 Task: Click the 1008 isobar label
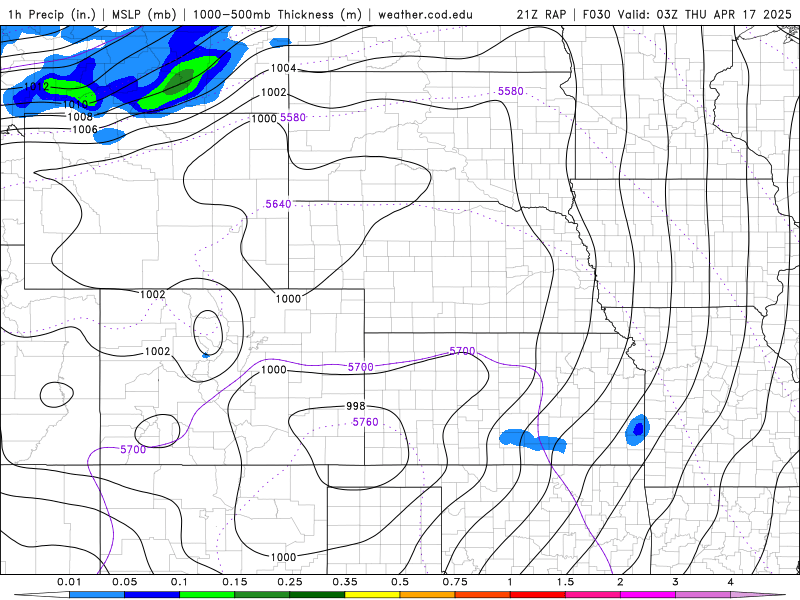coord(80,117)
